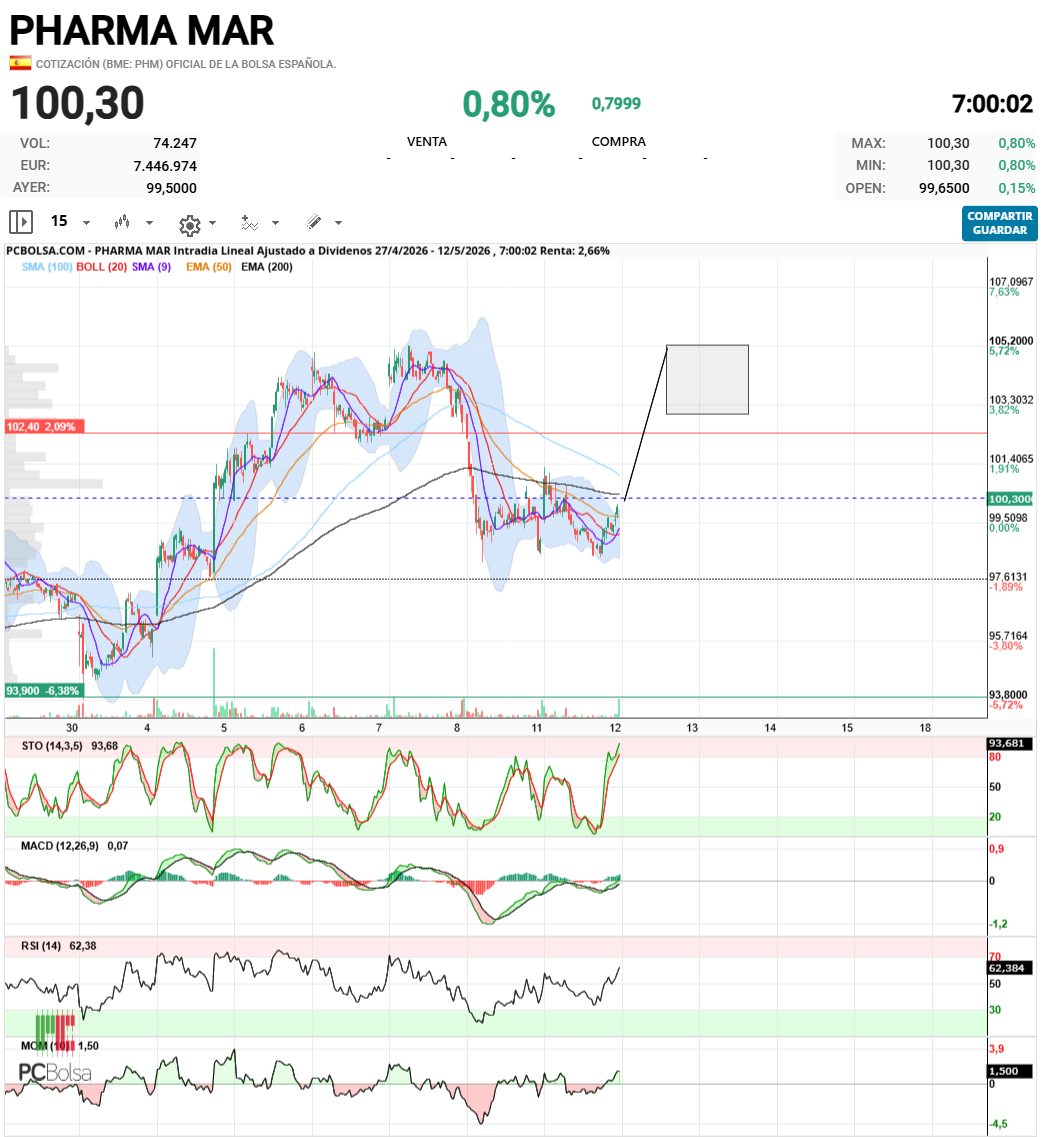The image size is (1048, 1137).
Task: Click the bolsa española cotización subtitle
Action: (x=186, y=64)
